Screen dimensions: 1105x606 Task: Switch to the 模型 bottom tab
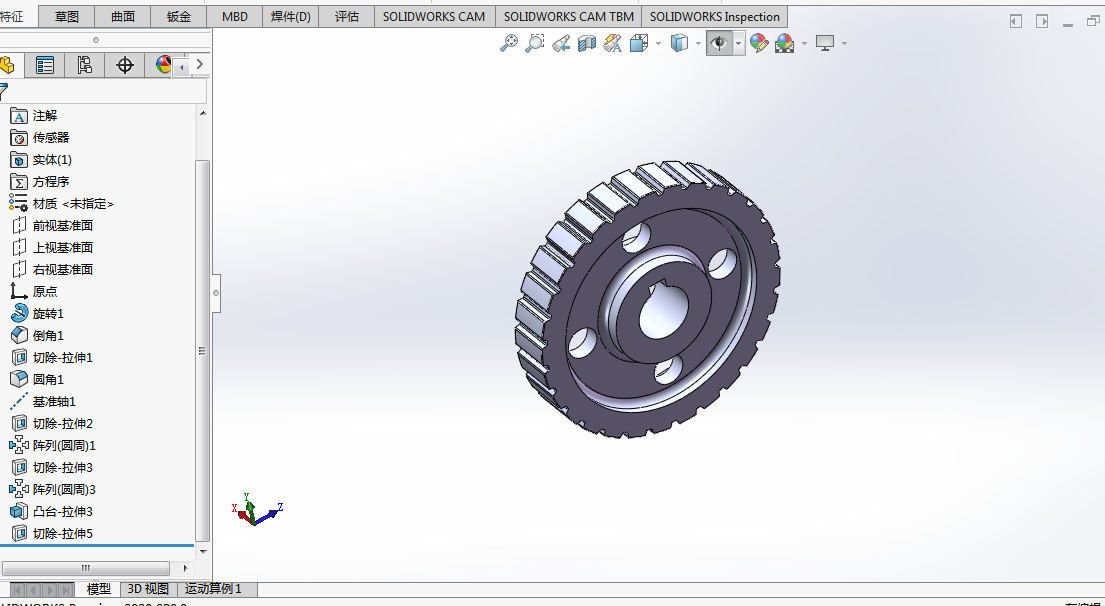click(x=99, y=589)
